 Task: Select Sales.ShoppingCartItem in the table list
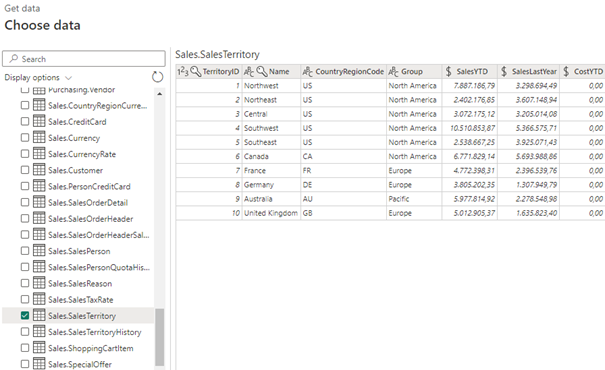(x=91, y=348)
